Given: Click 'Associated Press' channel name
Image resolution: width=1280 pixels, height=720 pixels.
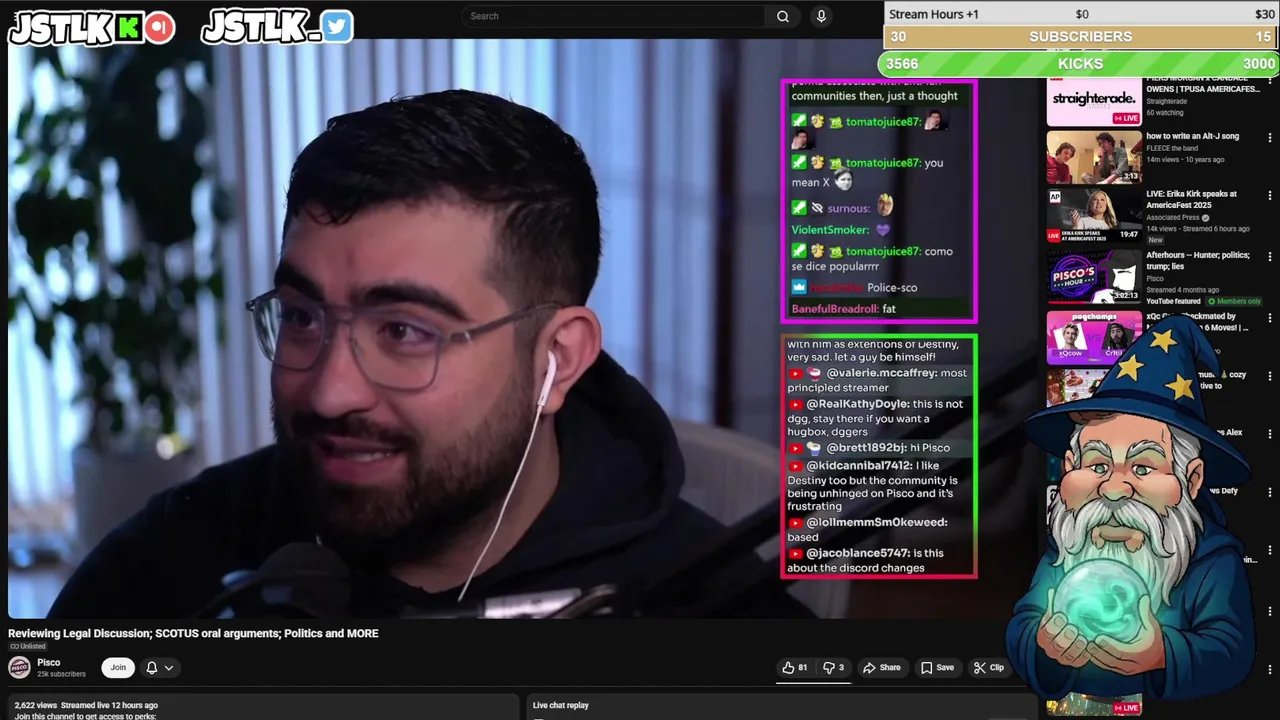Looking at the screenshot, I should 1173,218.
